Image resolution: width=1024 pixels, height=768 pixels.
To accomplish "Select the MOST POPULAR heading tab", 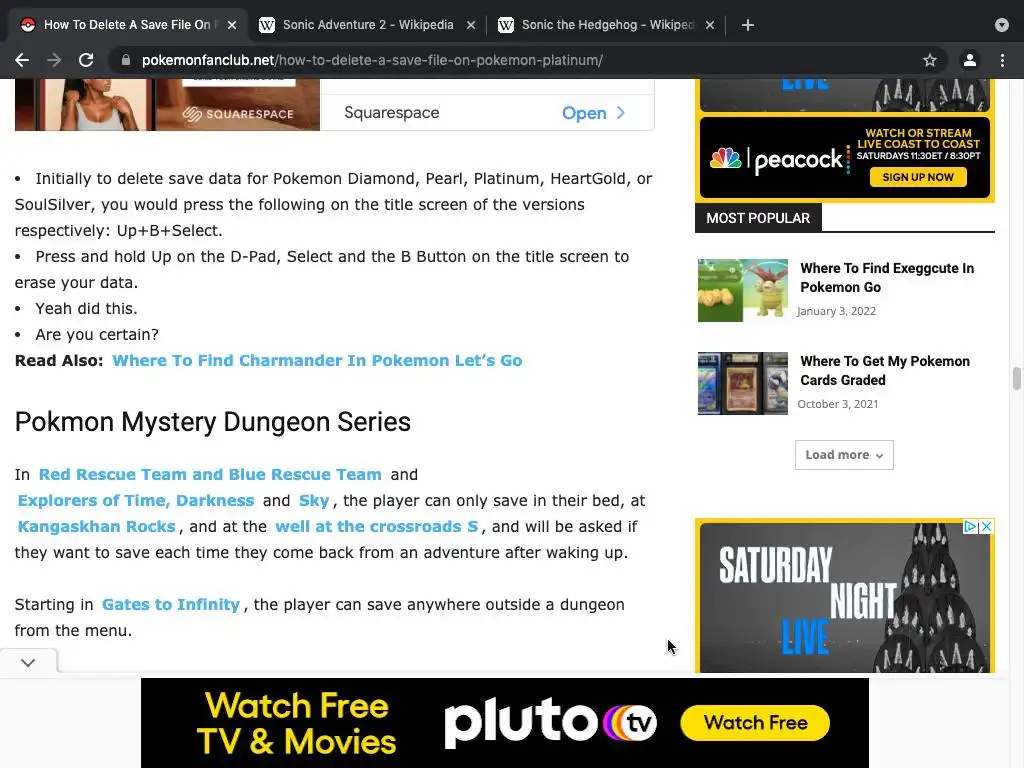I will [x=758, y=218].
